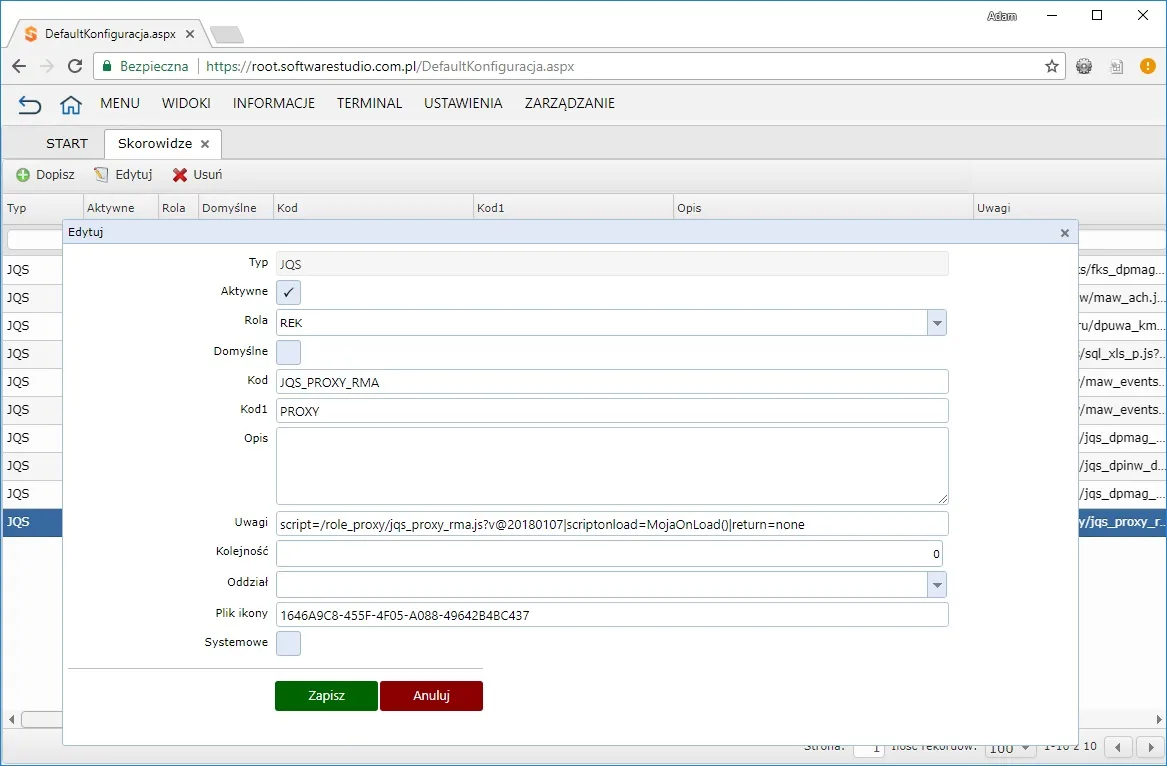Click into the Kod field
The height and width of the screenshot is (766, 1167).
point(612,382)
